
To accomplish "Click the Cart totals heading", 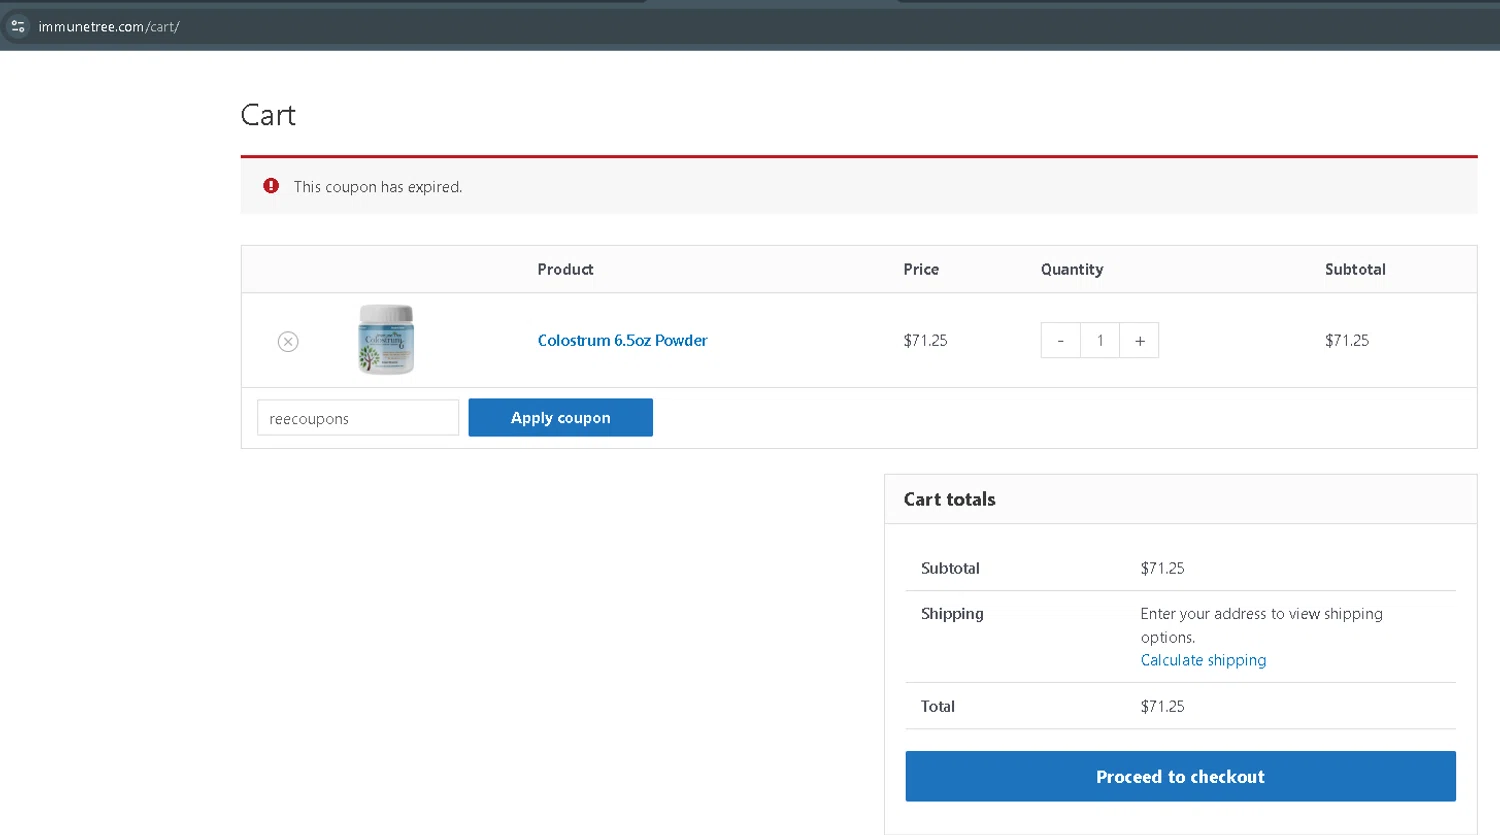I will (x=949, y=499).
